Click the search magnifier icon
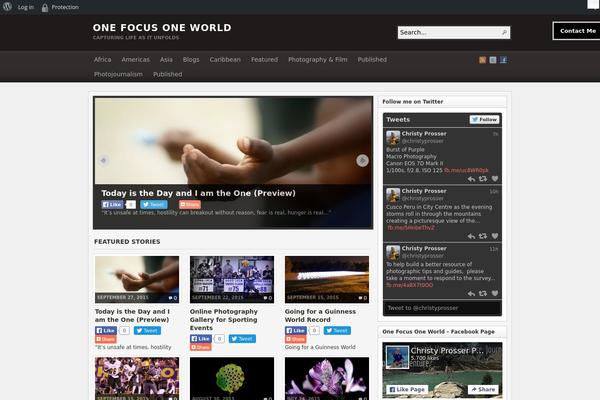 [x=504, y=33]
